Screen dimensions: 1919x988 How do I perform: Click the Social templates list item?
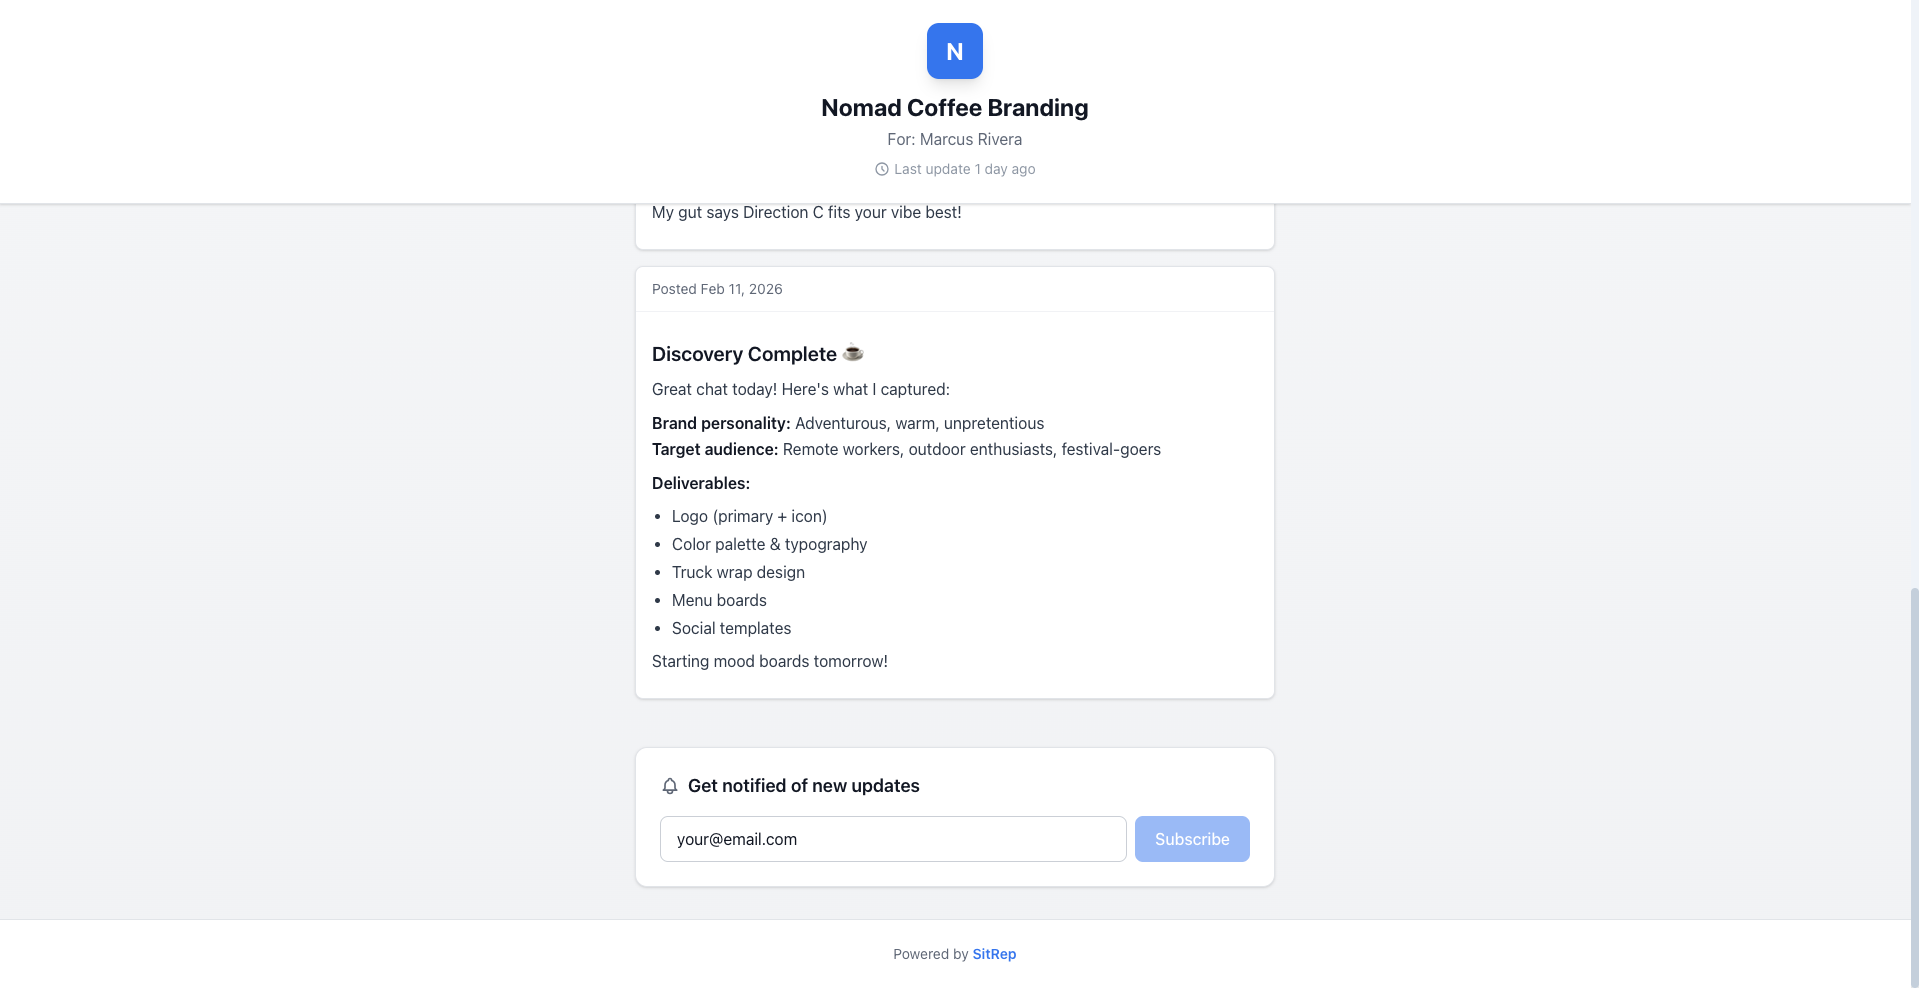click(x=731, y=628)
